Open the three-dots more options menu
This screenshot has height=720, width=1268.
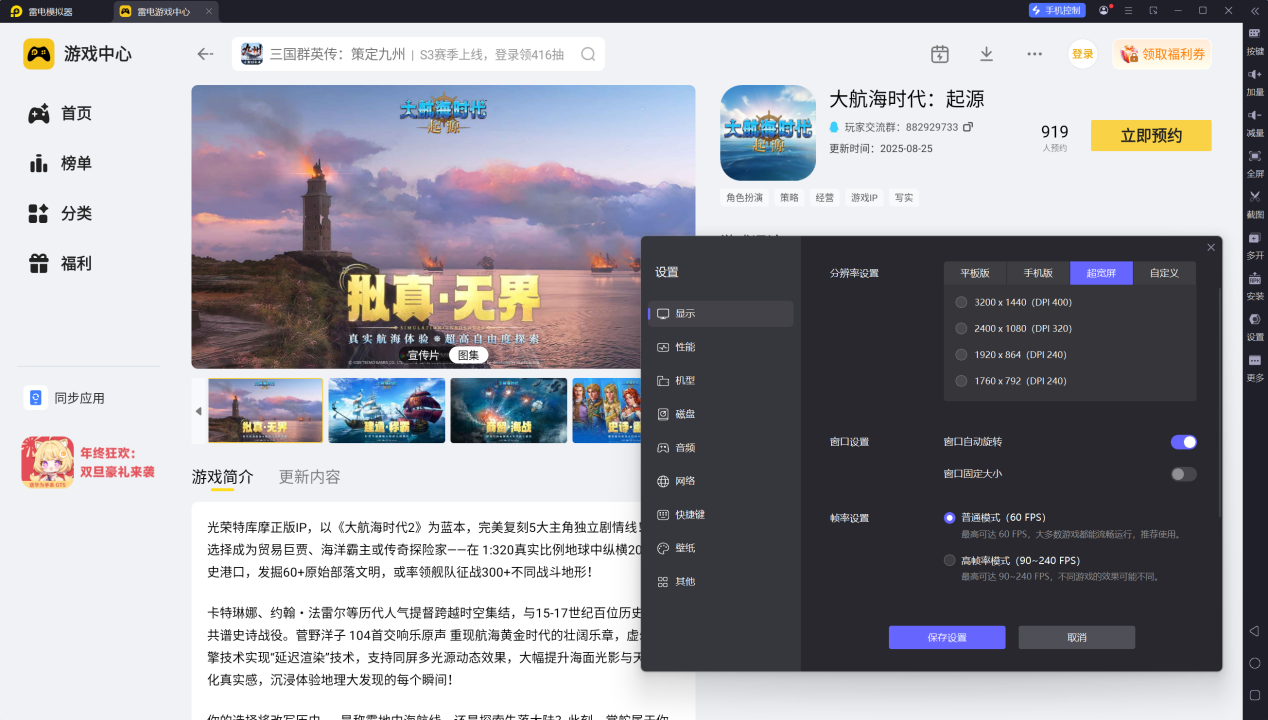[x=1034, y=54]
